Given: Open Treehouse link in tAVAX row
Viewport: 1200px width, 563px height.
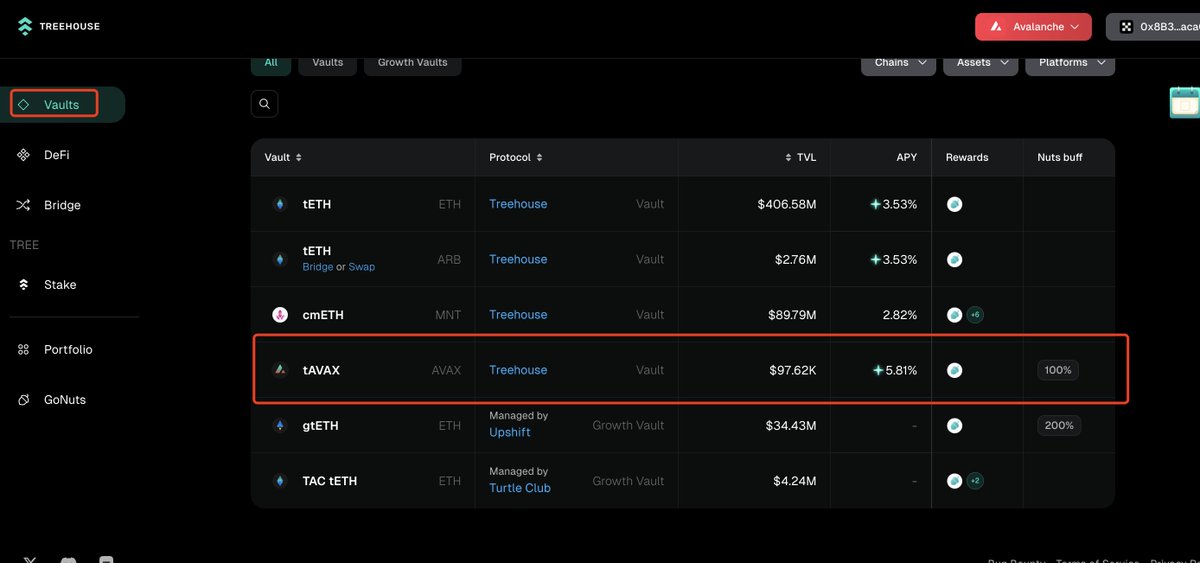Looking at the screenshot, I should click(518, 370).
